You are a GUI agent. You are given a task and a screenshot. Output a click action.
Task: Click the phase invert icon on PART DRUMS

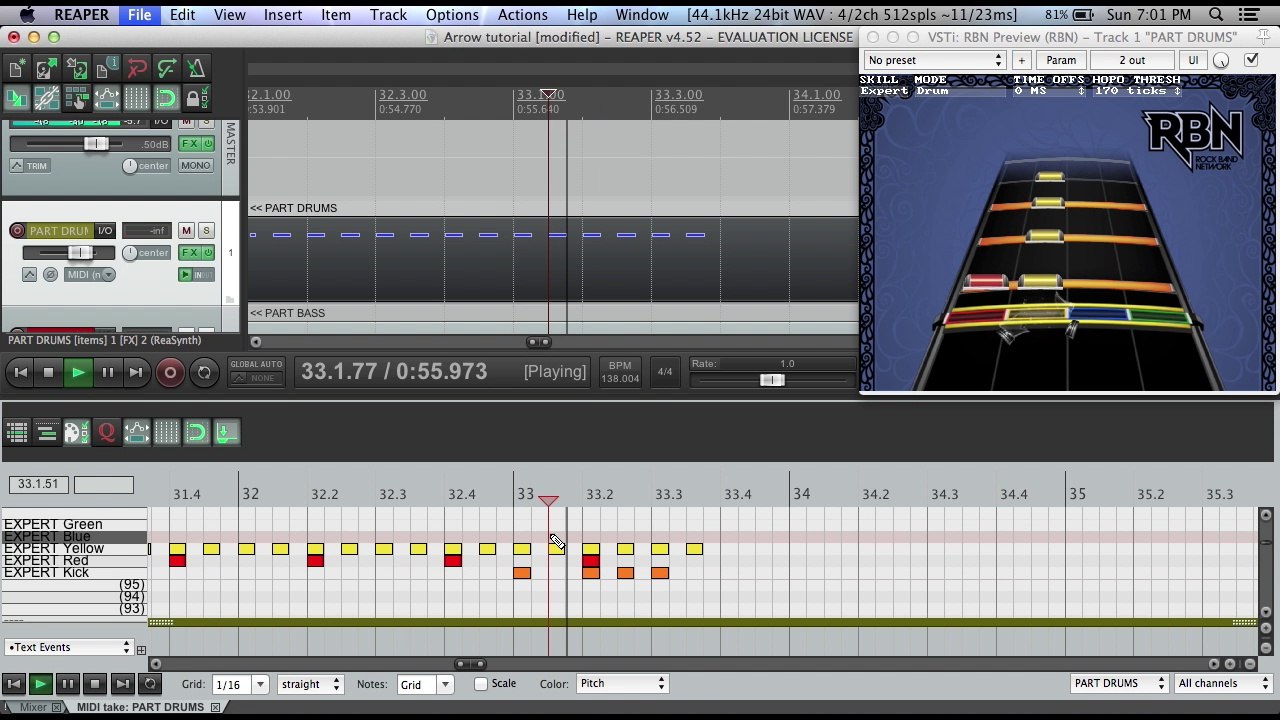coord(50,275)
